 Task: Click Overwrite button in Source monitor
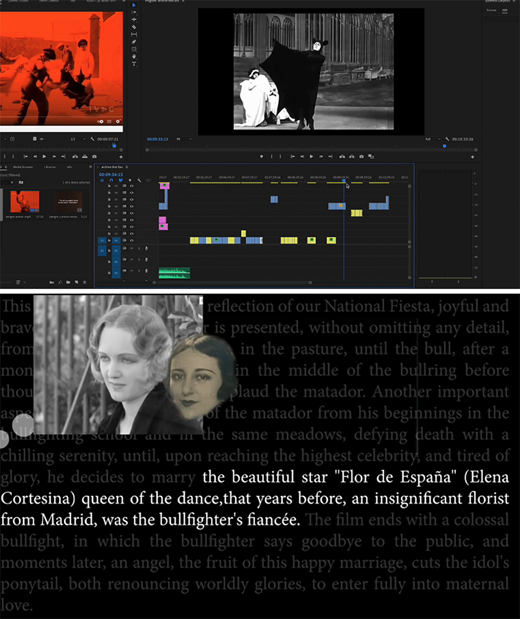pos(84,156)
